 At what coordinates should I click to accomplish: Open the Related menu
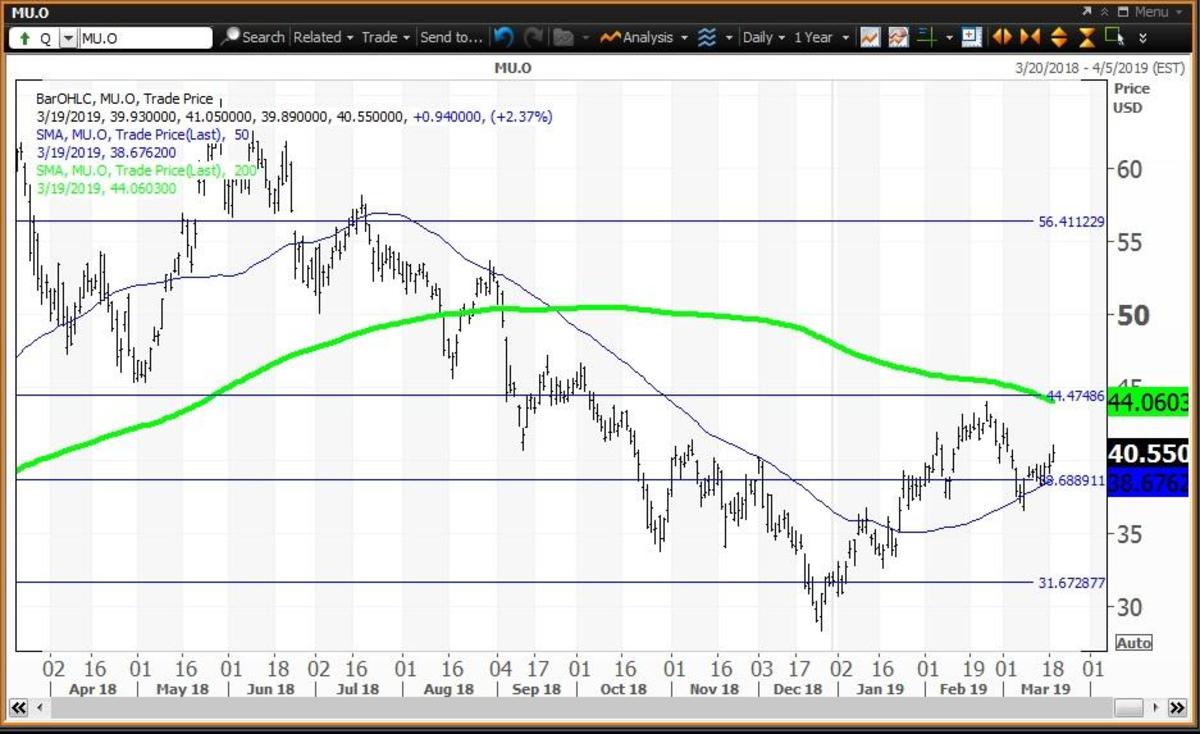click(323, 37)
